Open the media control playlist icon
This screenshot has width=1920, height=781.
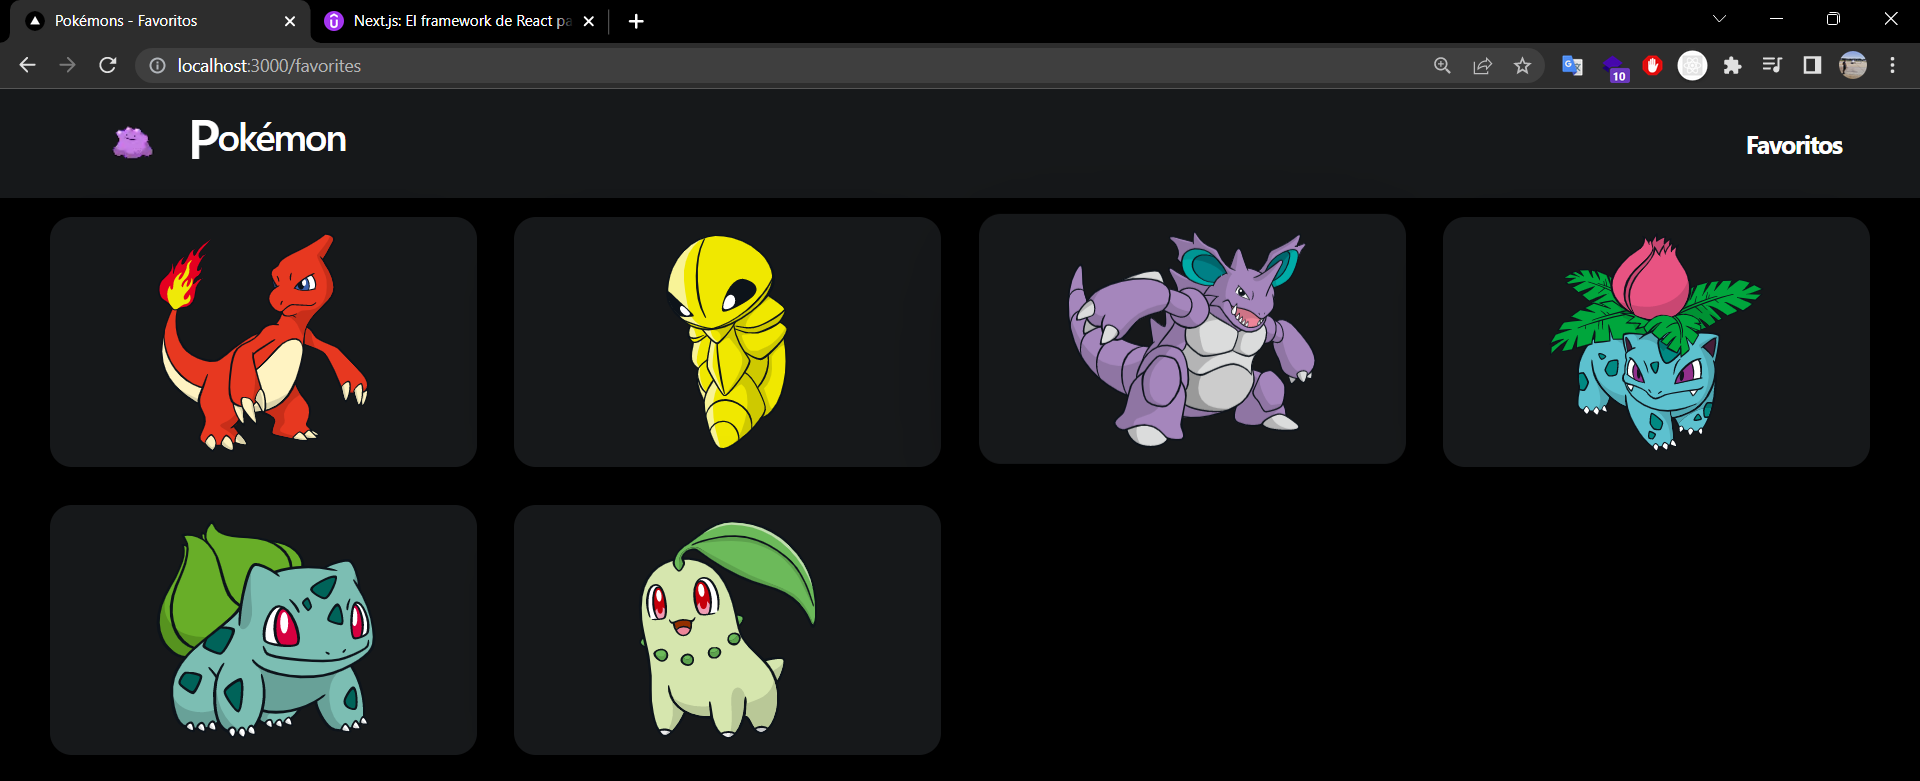click(1772, 65)
